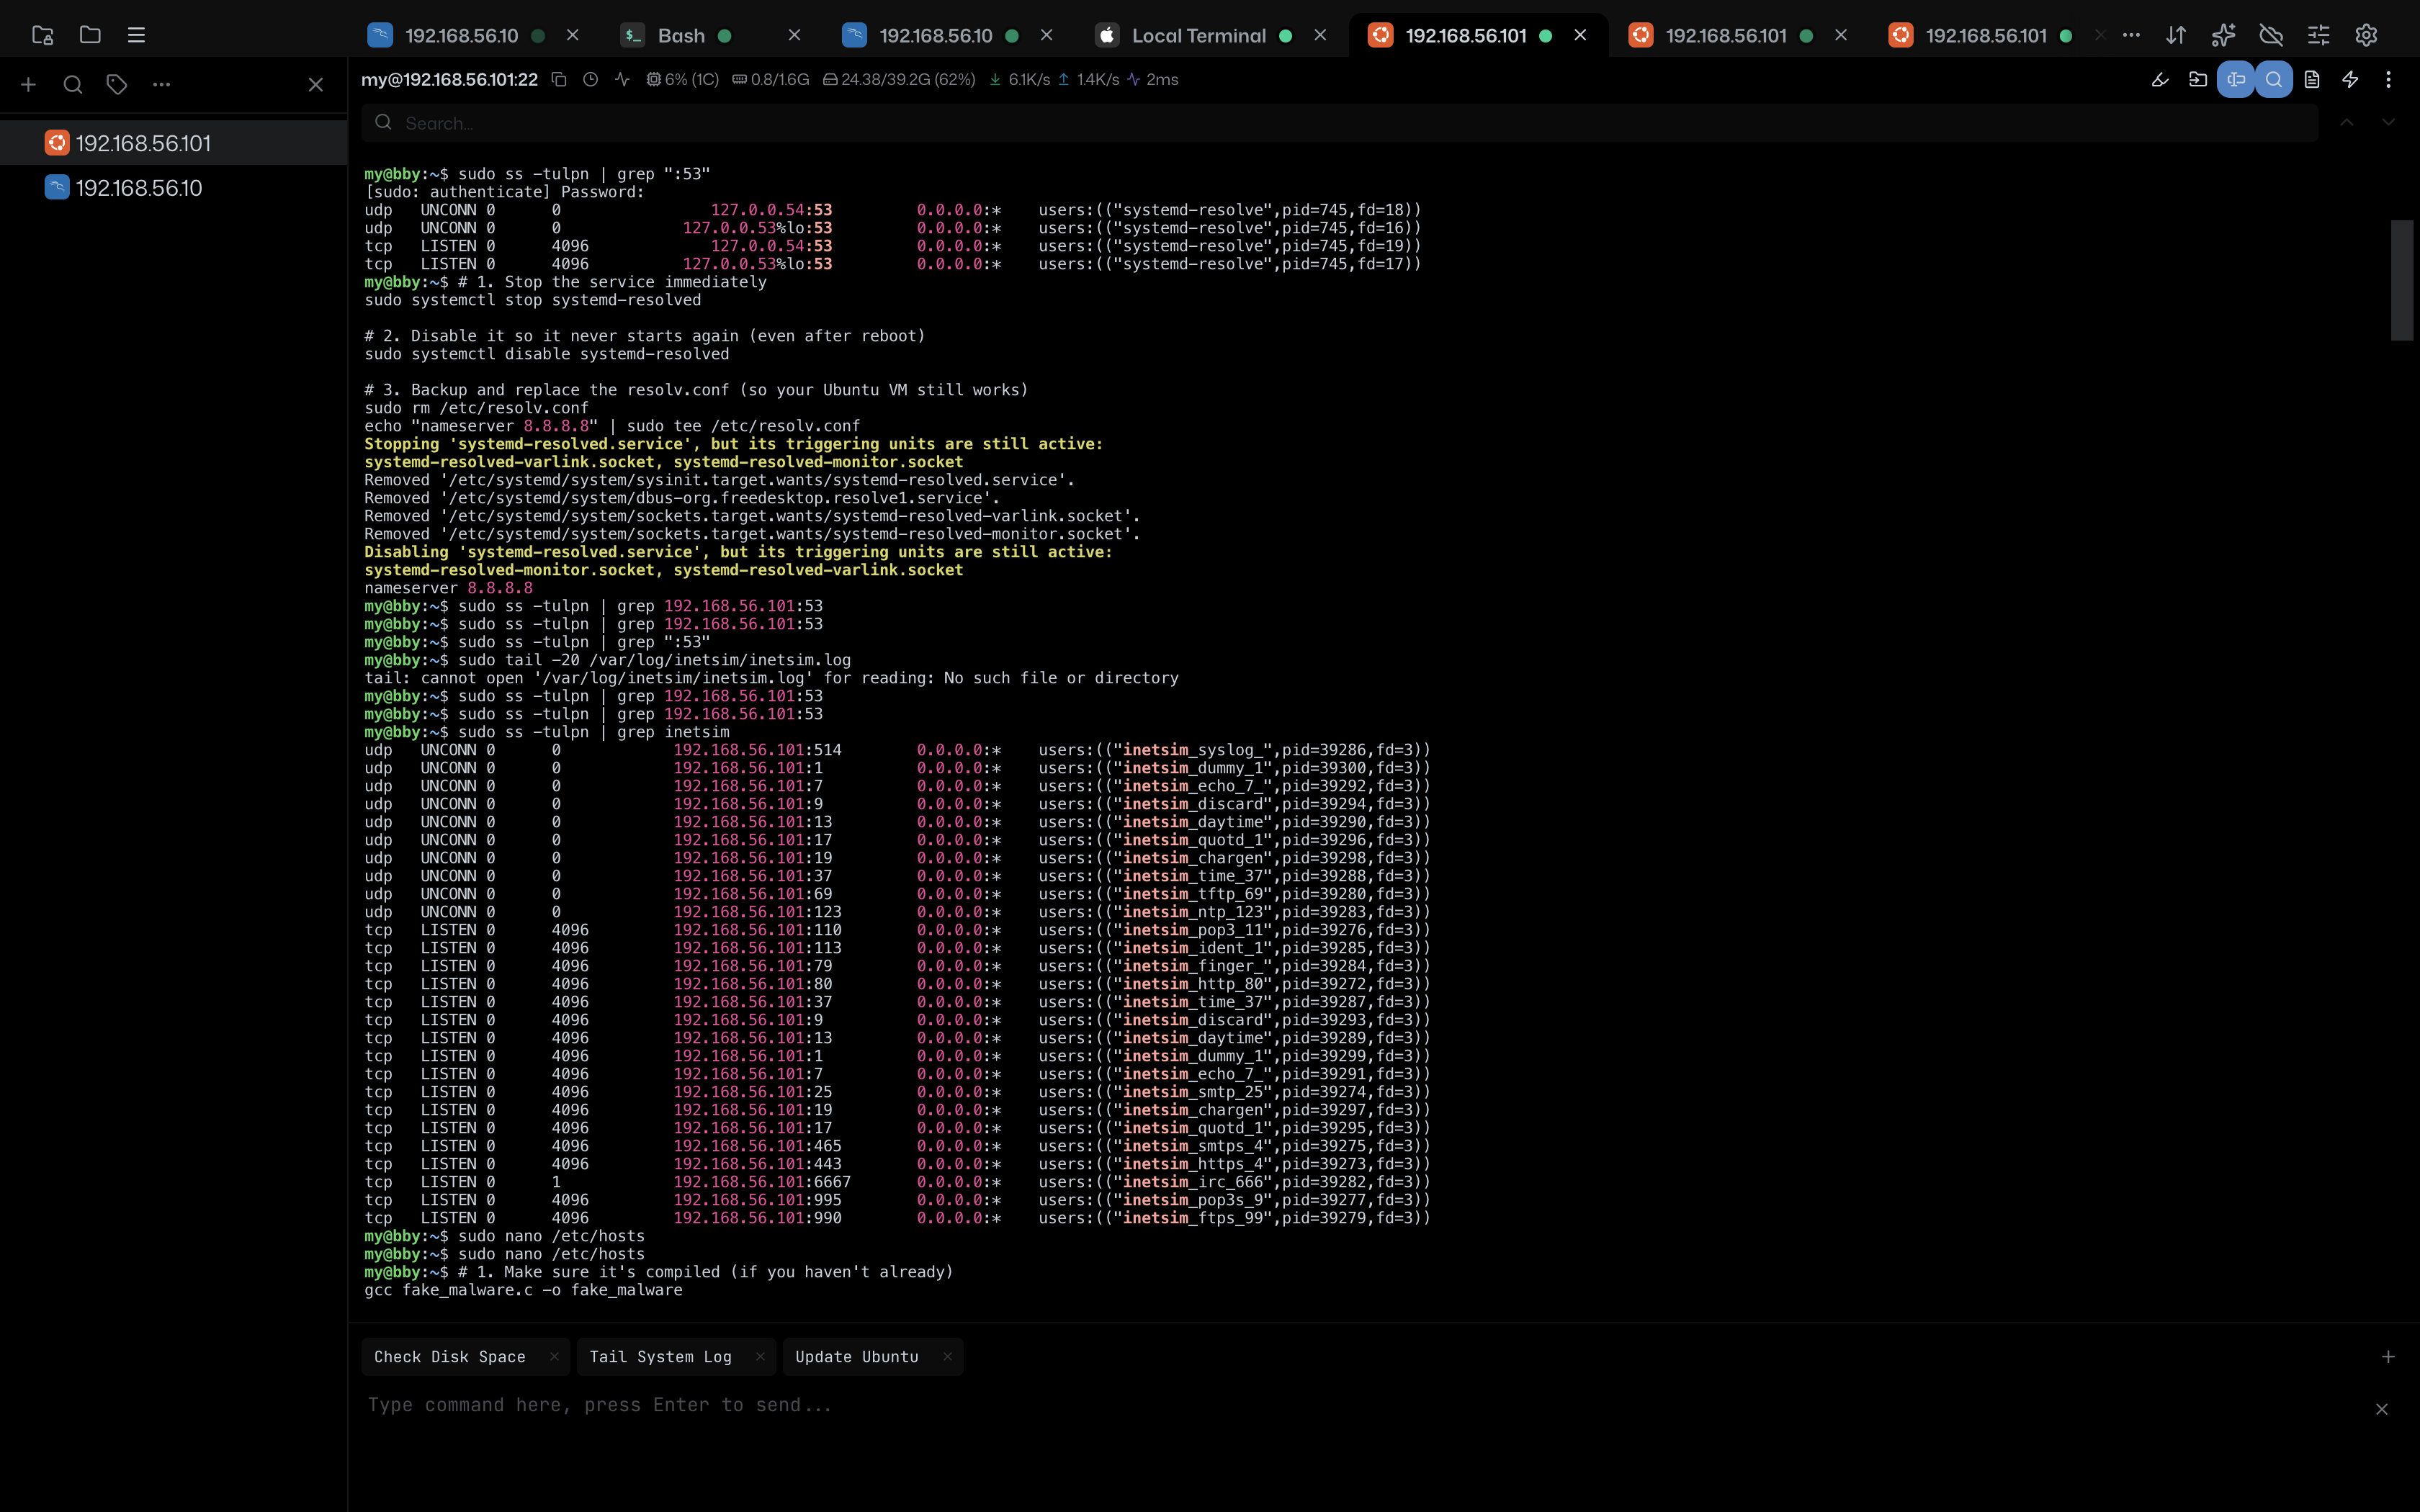2420x1512 pixels.
Task: Add a new snippet with plus button
Action: click(2388, 1357)
